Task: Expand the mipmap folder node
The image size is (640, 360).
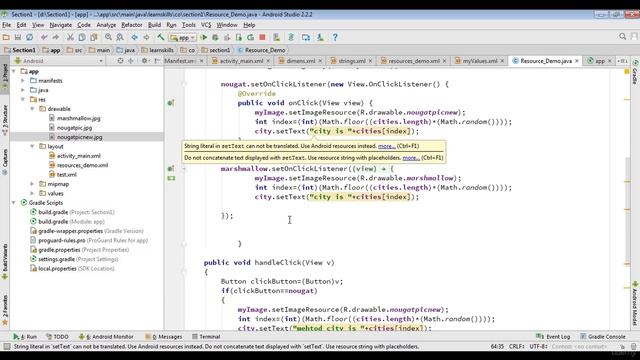Action: tap(32, 184)
